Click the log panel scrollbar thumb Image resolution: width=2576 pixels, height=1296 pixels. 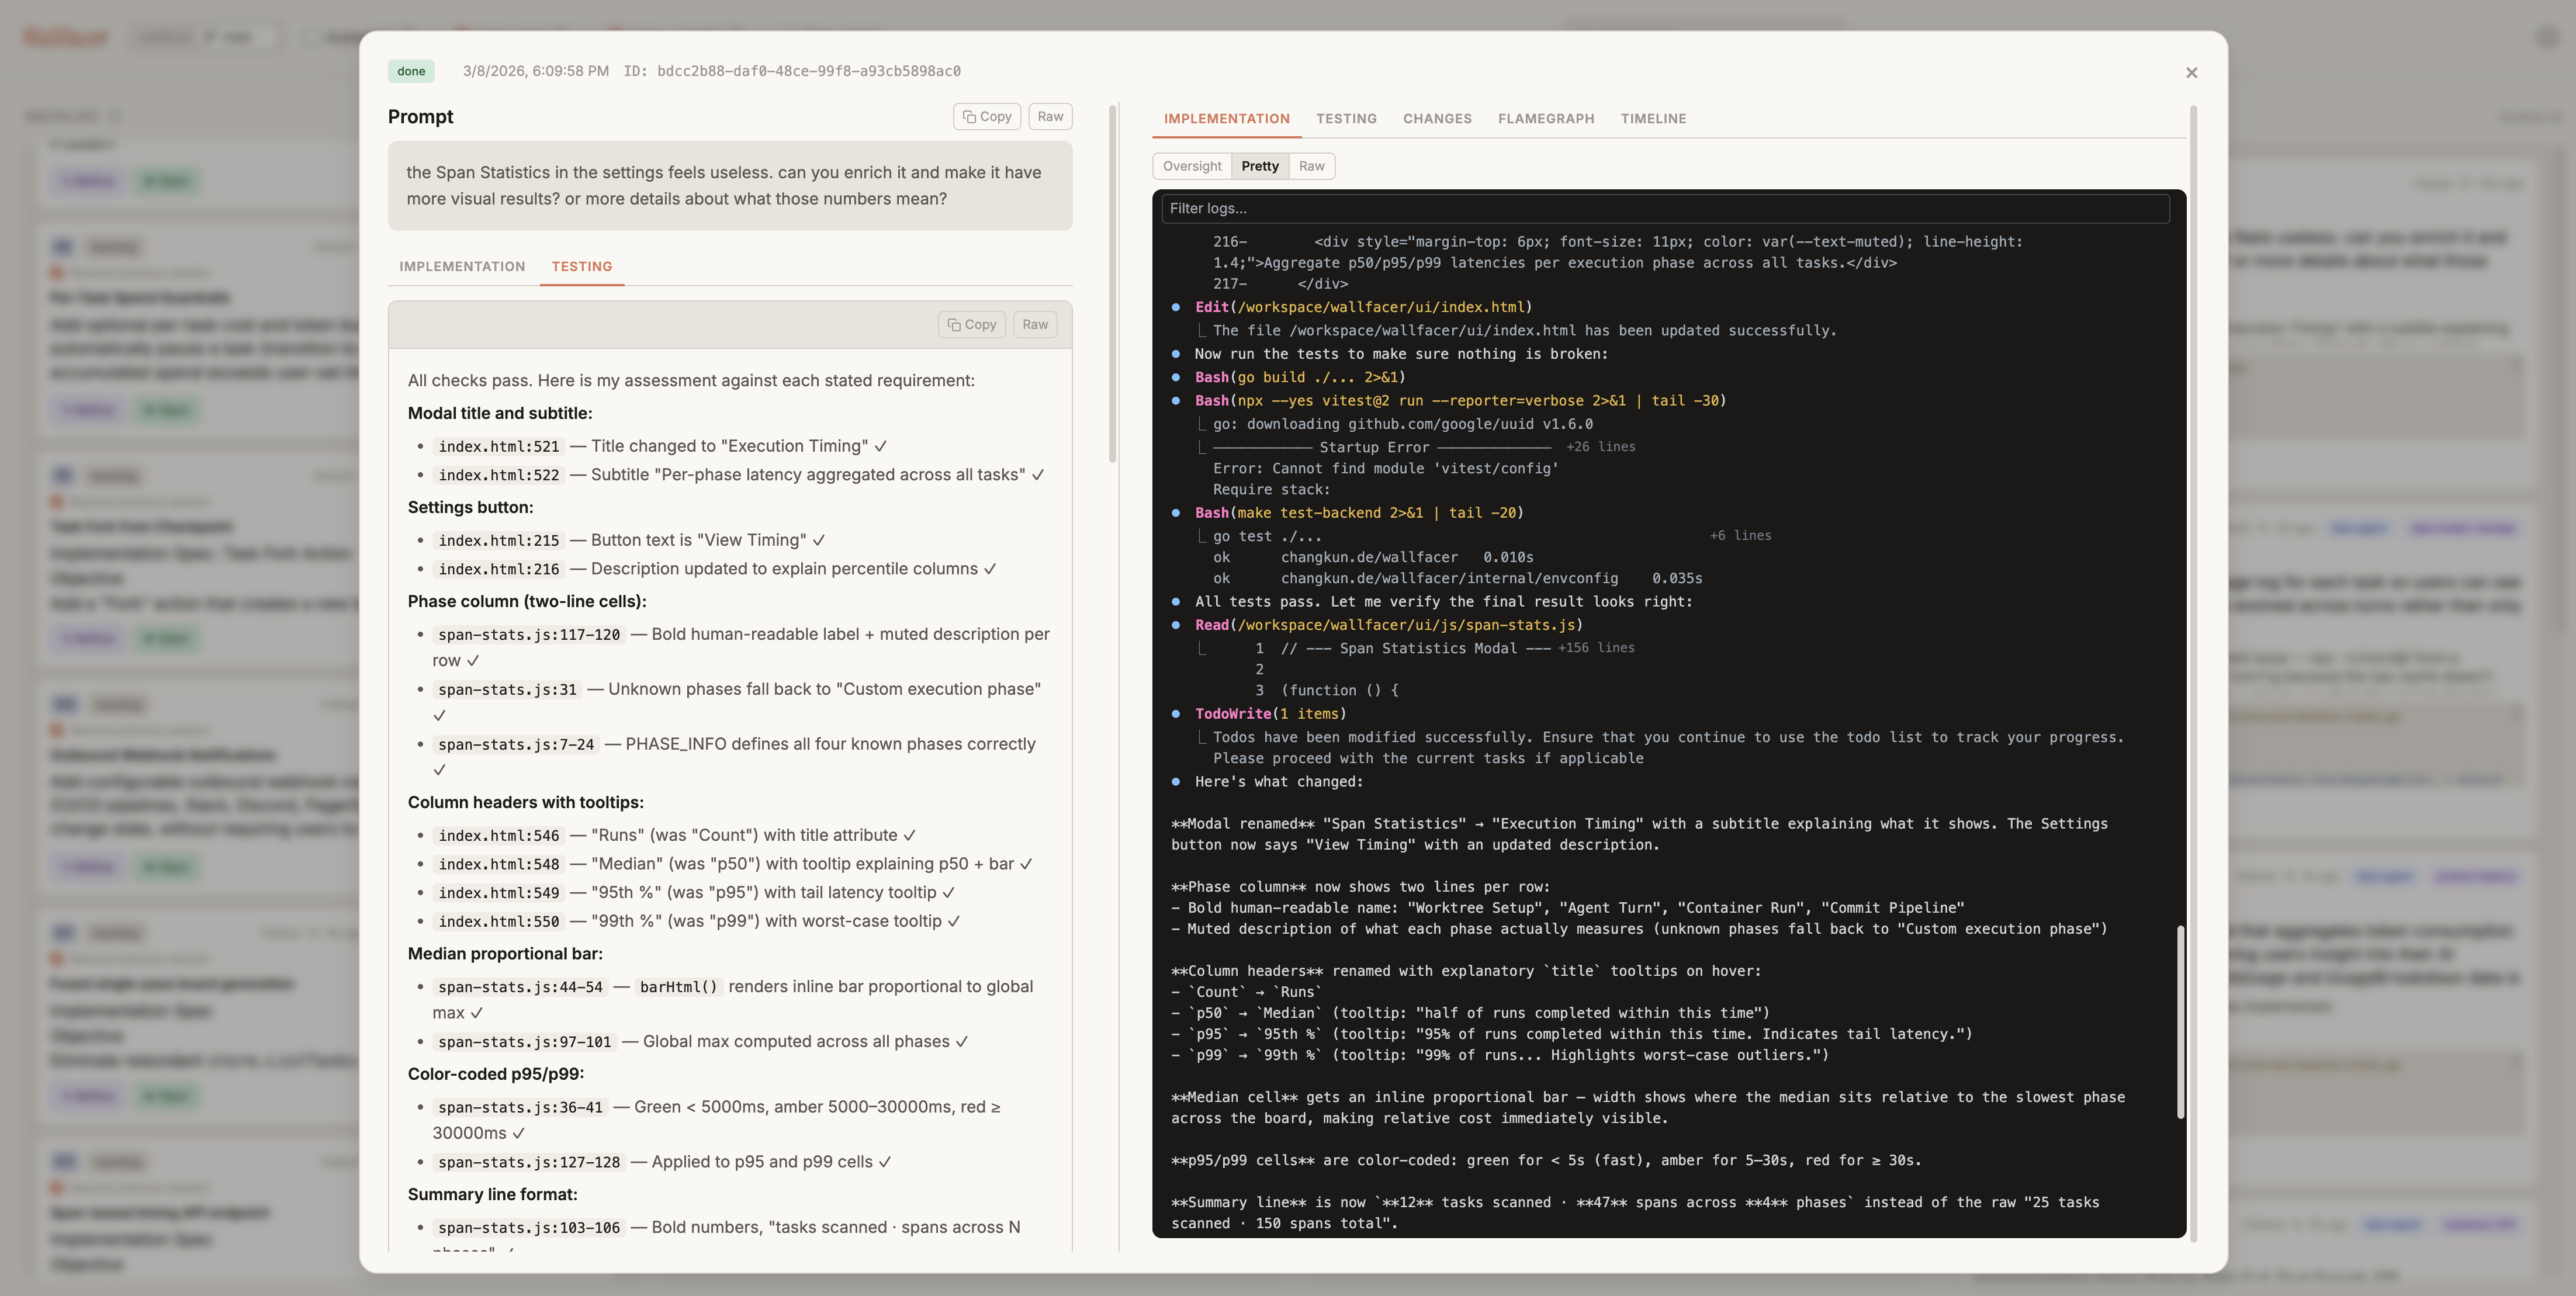pyautogui.click(x=2180, y=1022)
